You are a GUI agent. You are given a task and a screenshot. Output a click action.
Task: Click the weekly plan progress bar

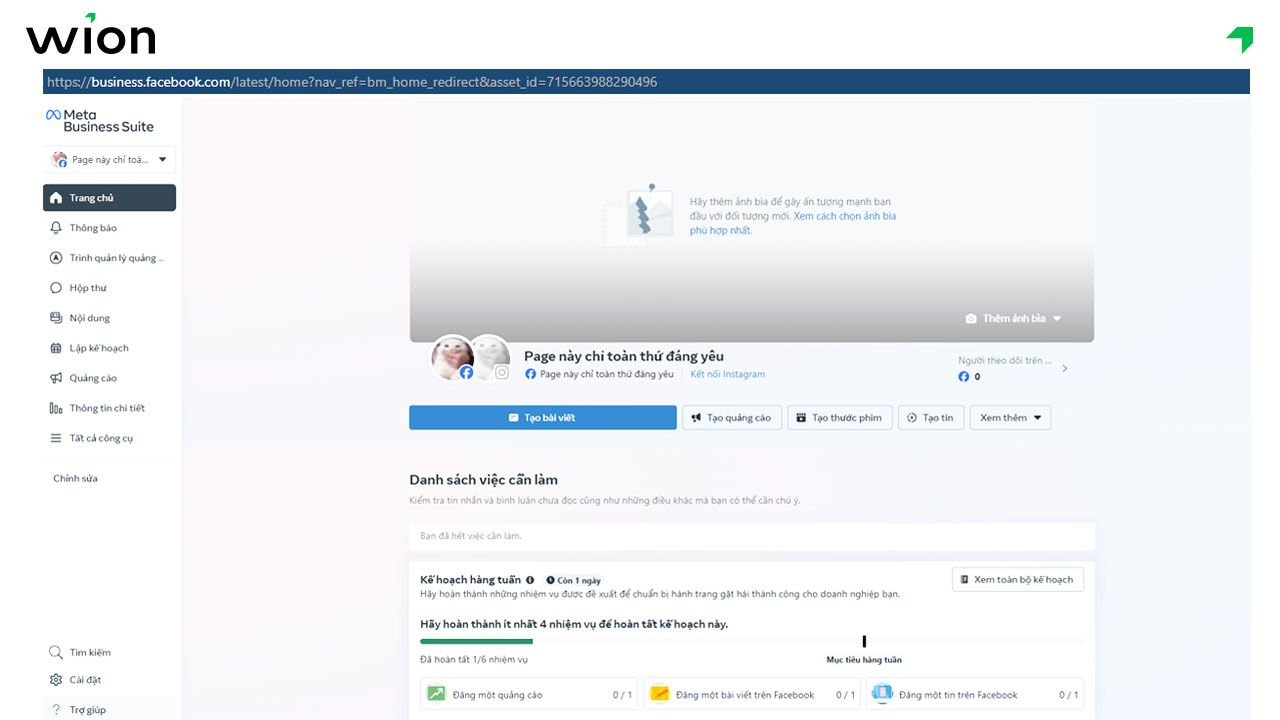click(x=750, y=641)
